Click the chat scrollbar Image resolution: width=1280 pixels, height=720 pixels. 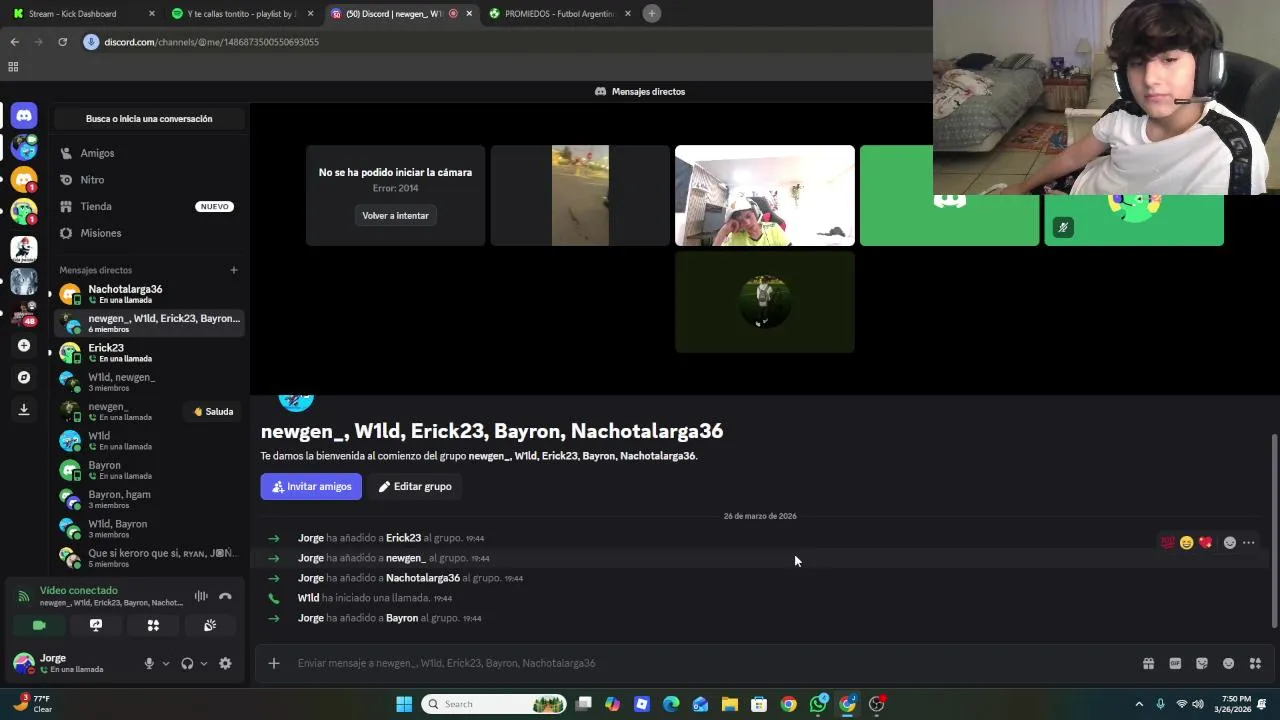(1274, 531)
